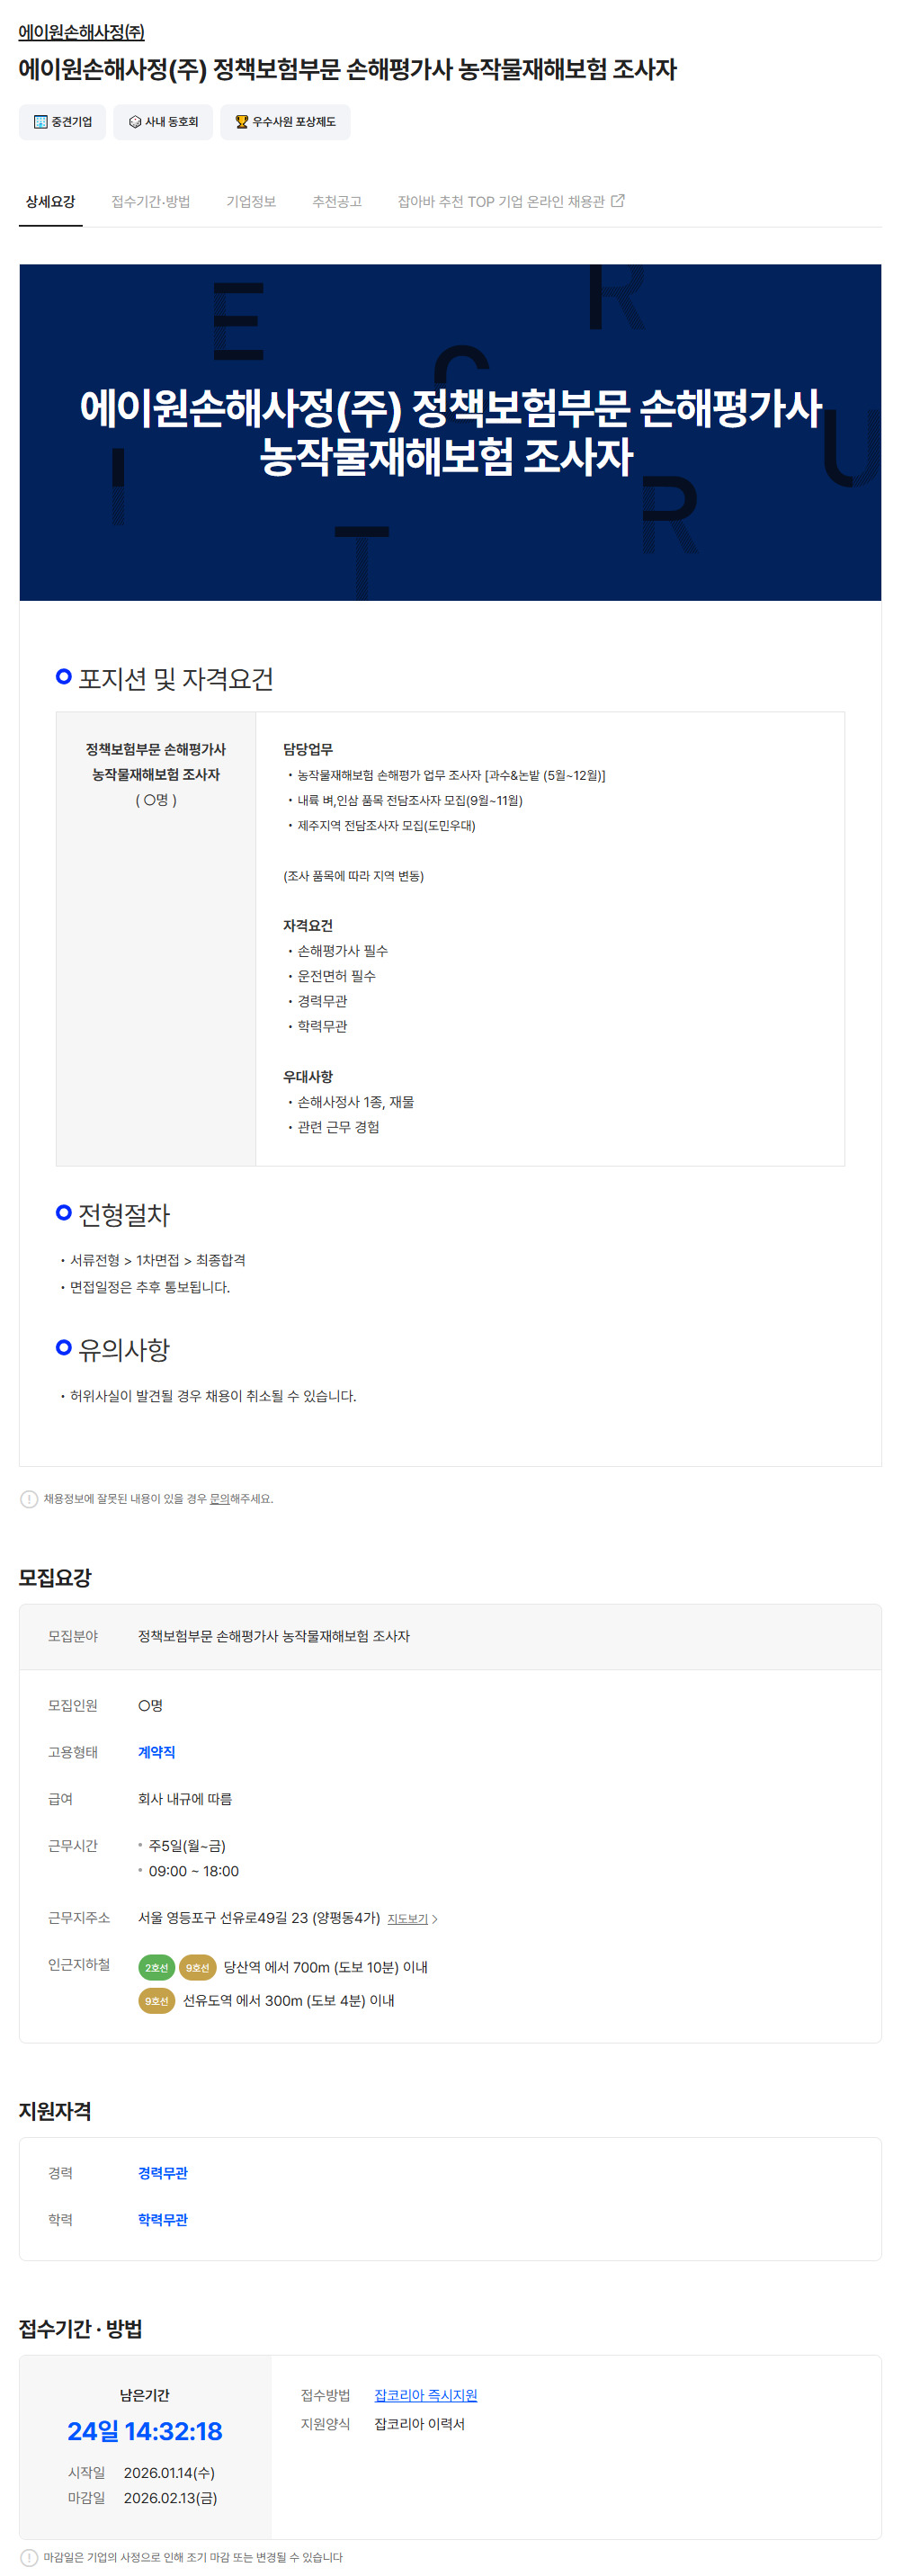902x2576 pixels.
Task: Open the 접수기간·방법 tab
Action: point(150,202)
